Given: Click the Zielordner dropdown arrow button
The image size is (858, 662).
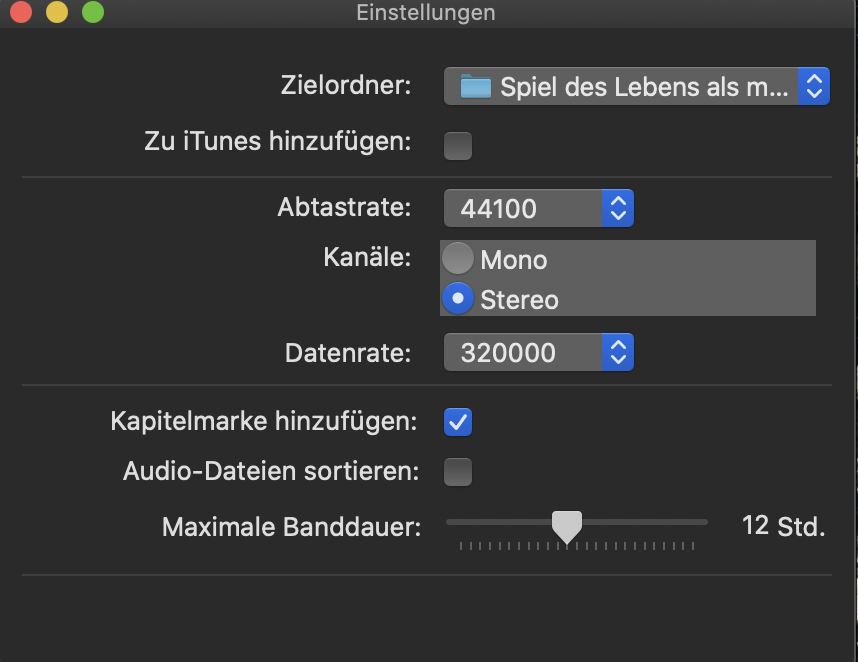Looking at the screenshot, I should tap(814, 87).
